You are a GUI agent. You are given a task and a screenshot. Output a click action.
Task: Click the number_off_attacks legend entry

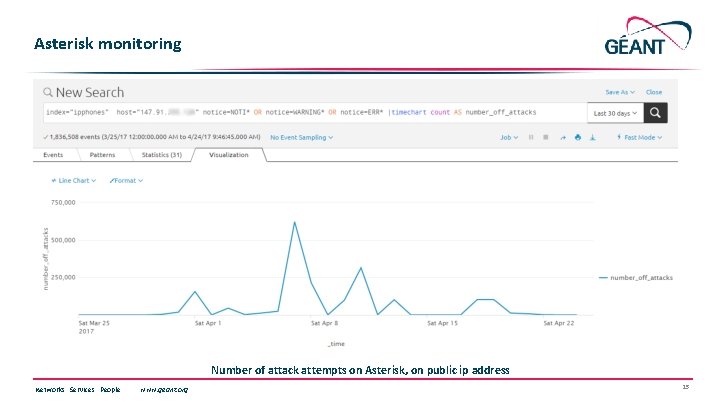[636, 277]
